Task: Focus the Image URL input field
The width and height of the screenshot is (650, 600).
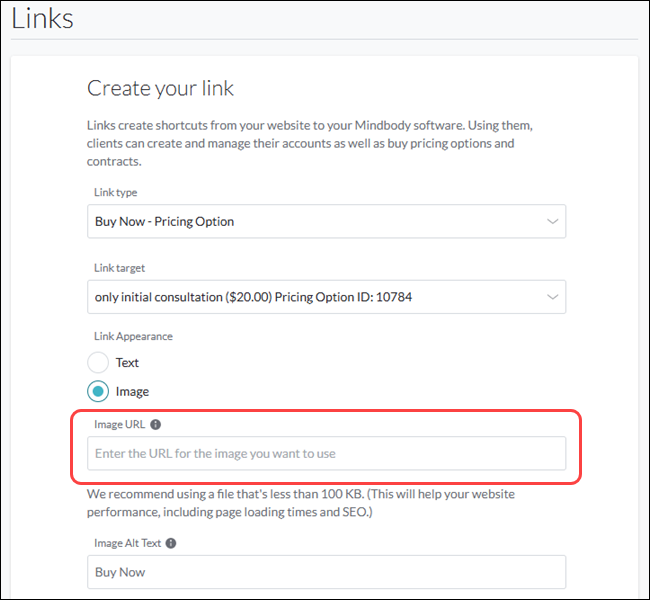Action: (326, 453)
